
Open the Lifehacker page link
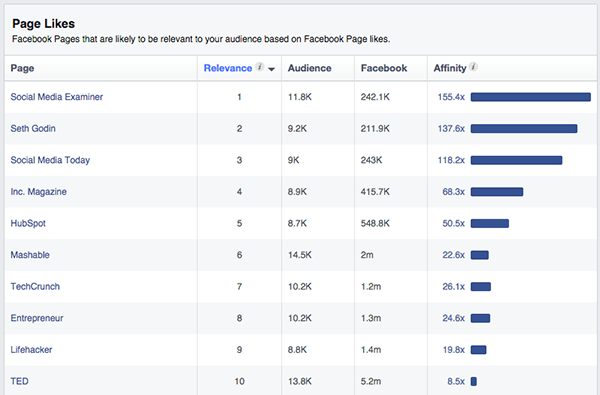pos(31,349)
